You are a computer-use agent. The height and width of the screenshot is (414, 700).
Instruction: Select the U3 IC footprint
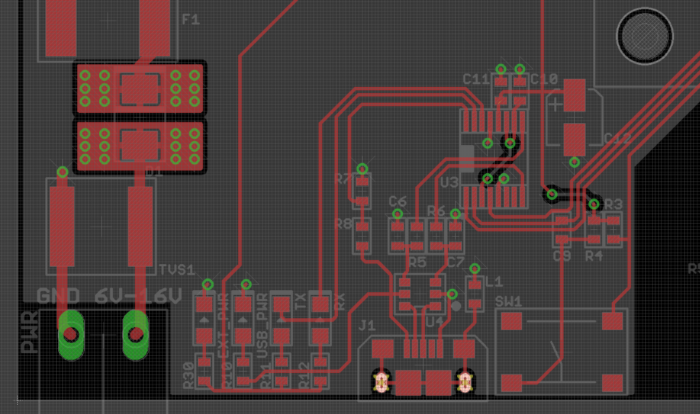(x=491, y=163)
